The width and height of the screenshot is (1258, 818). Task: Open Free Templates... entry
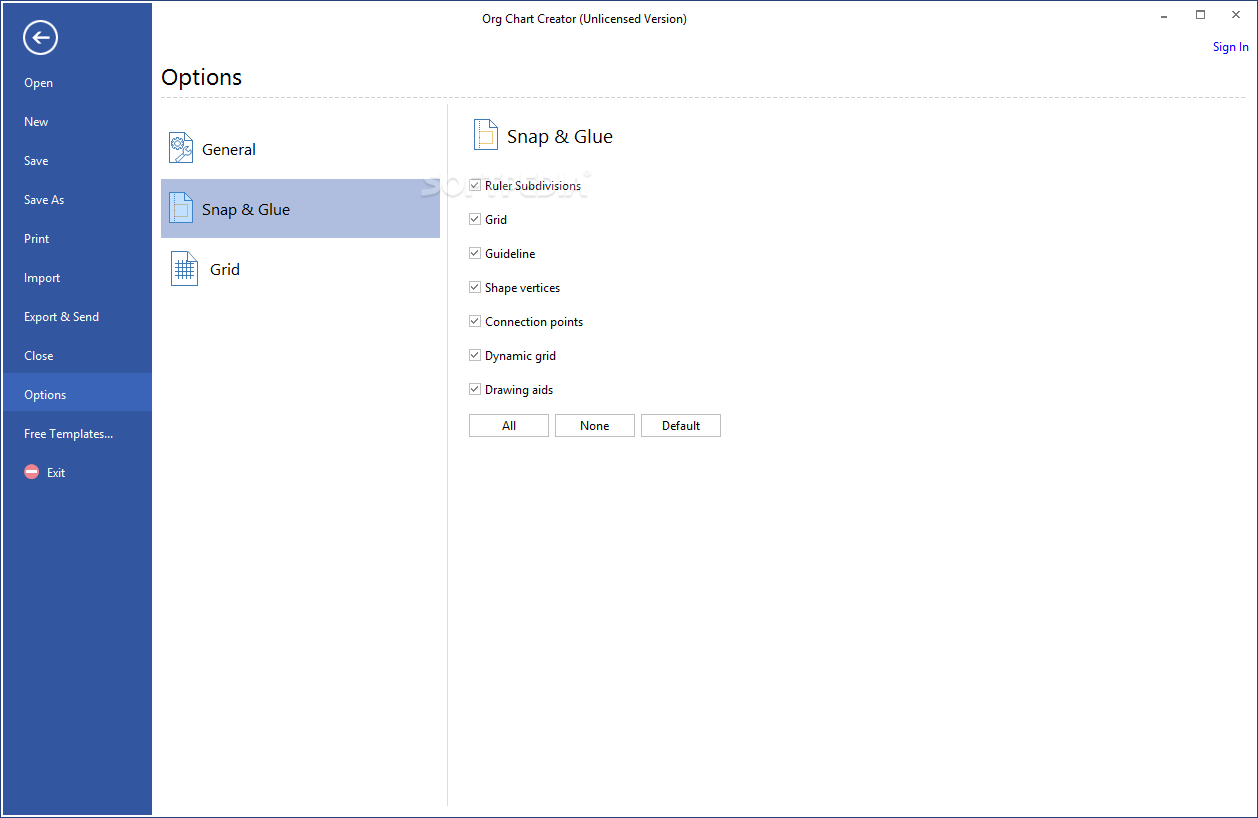77,434
